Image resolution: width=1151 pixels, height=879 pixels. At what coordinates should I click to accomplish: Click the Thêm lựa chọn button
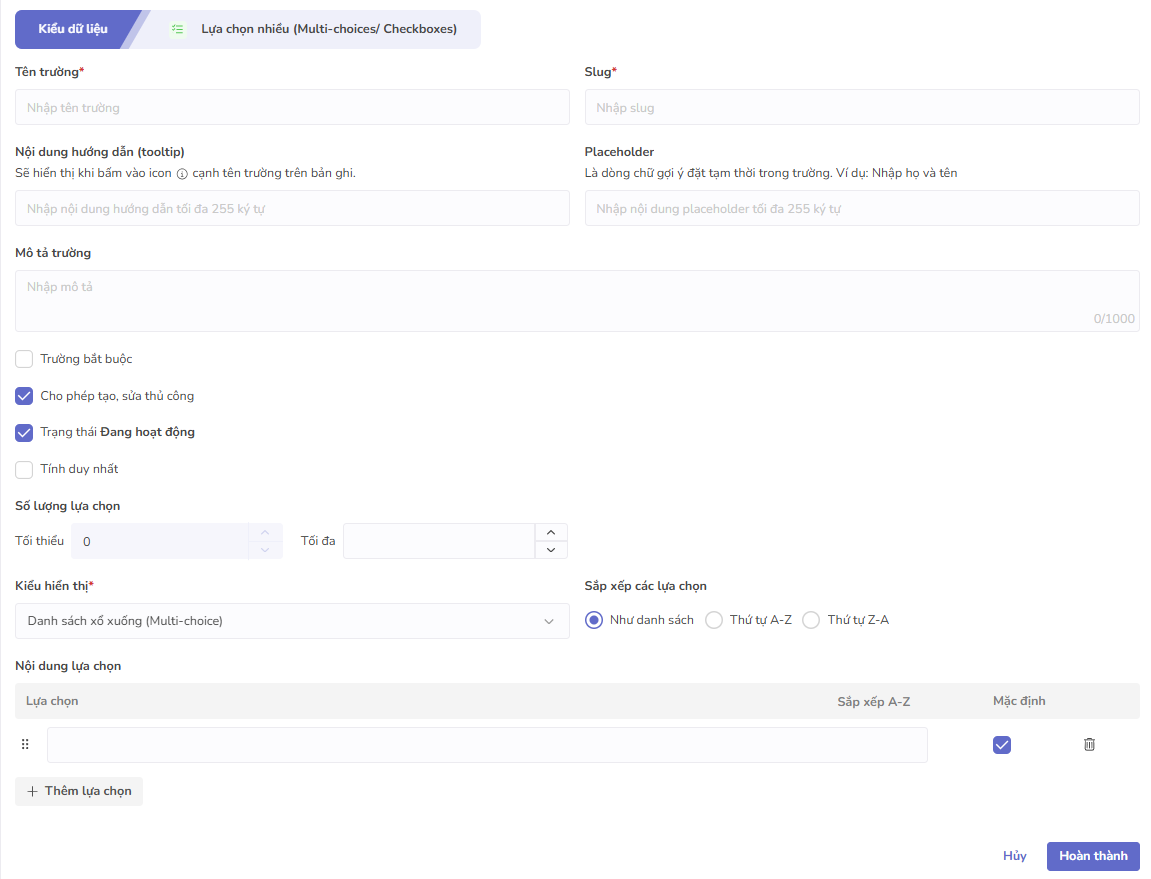pos(79,791)
